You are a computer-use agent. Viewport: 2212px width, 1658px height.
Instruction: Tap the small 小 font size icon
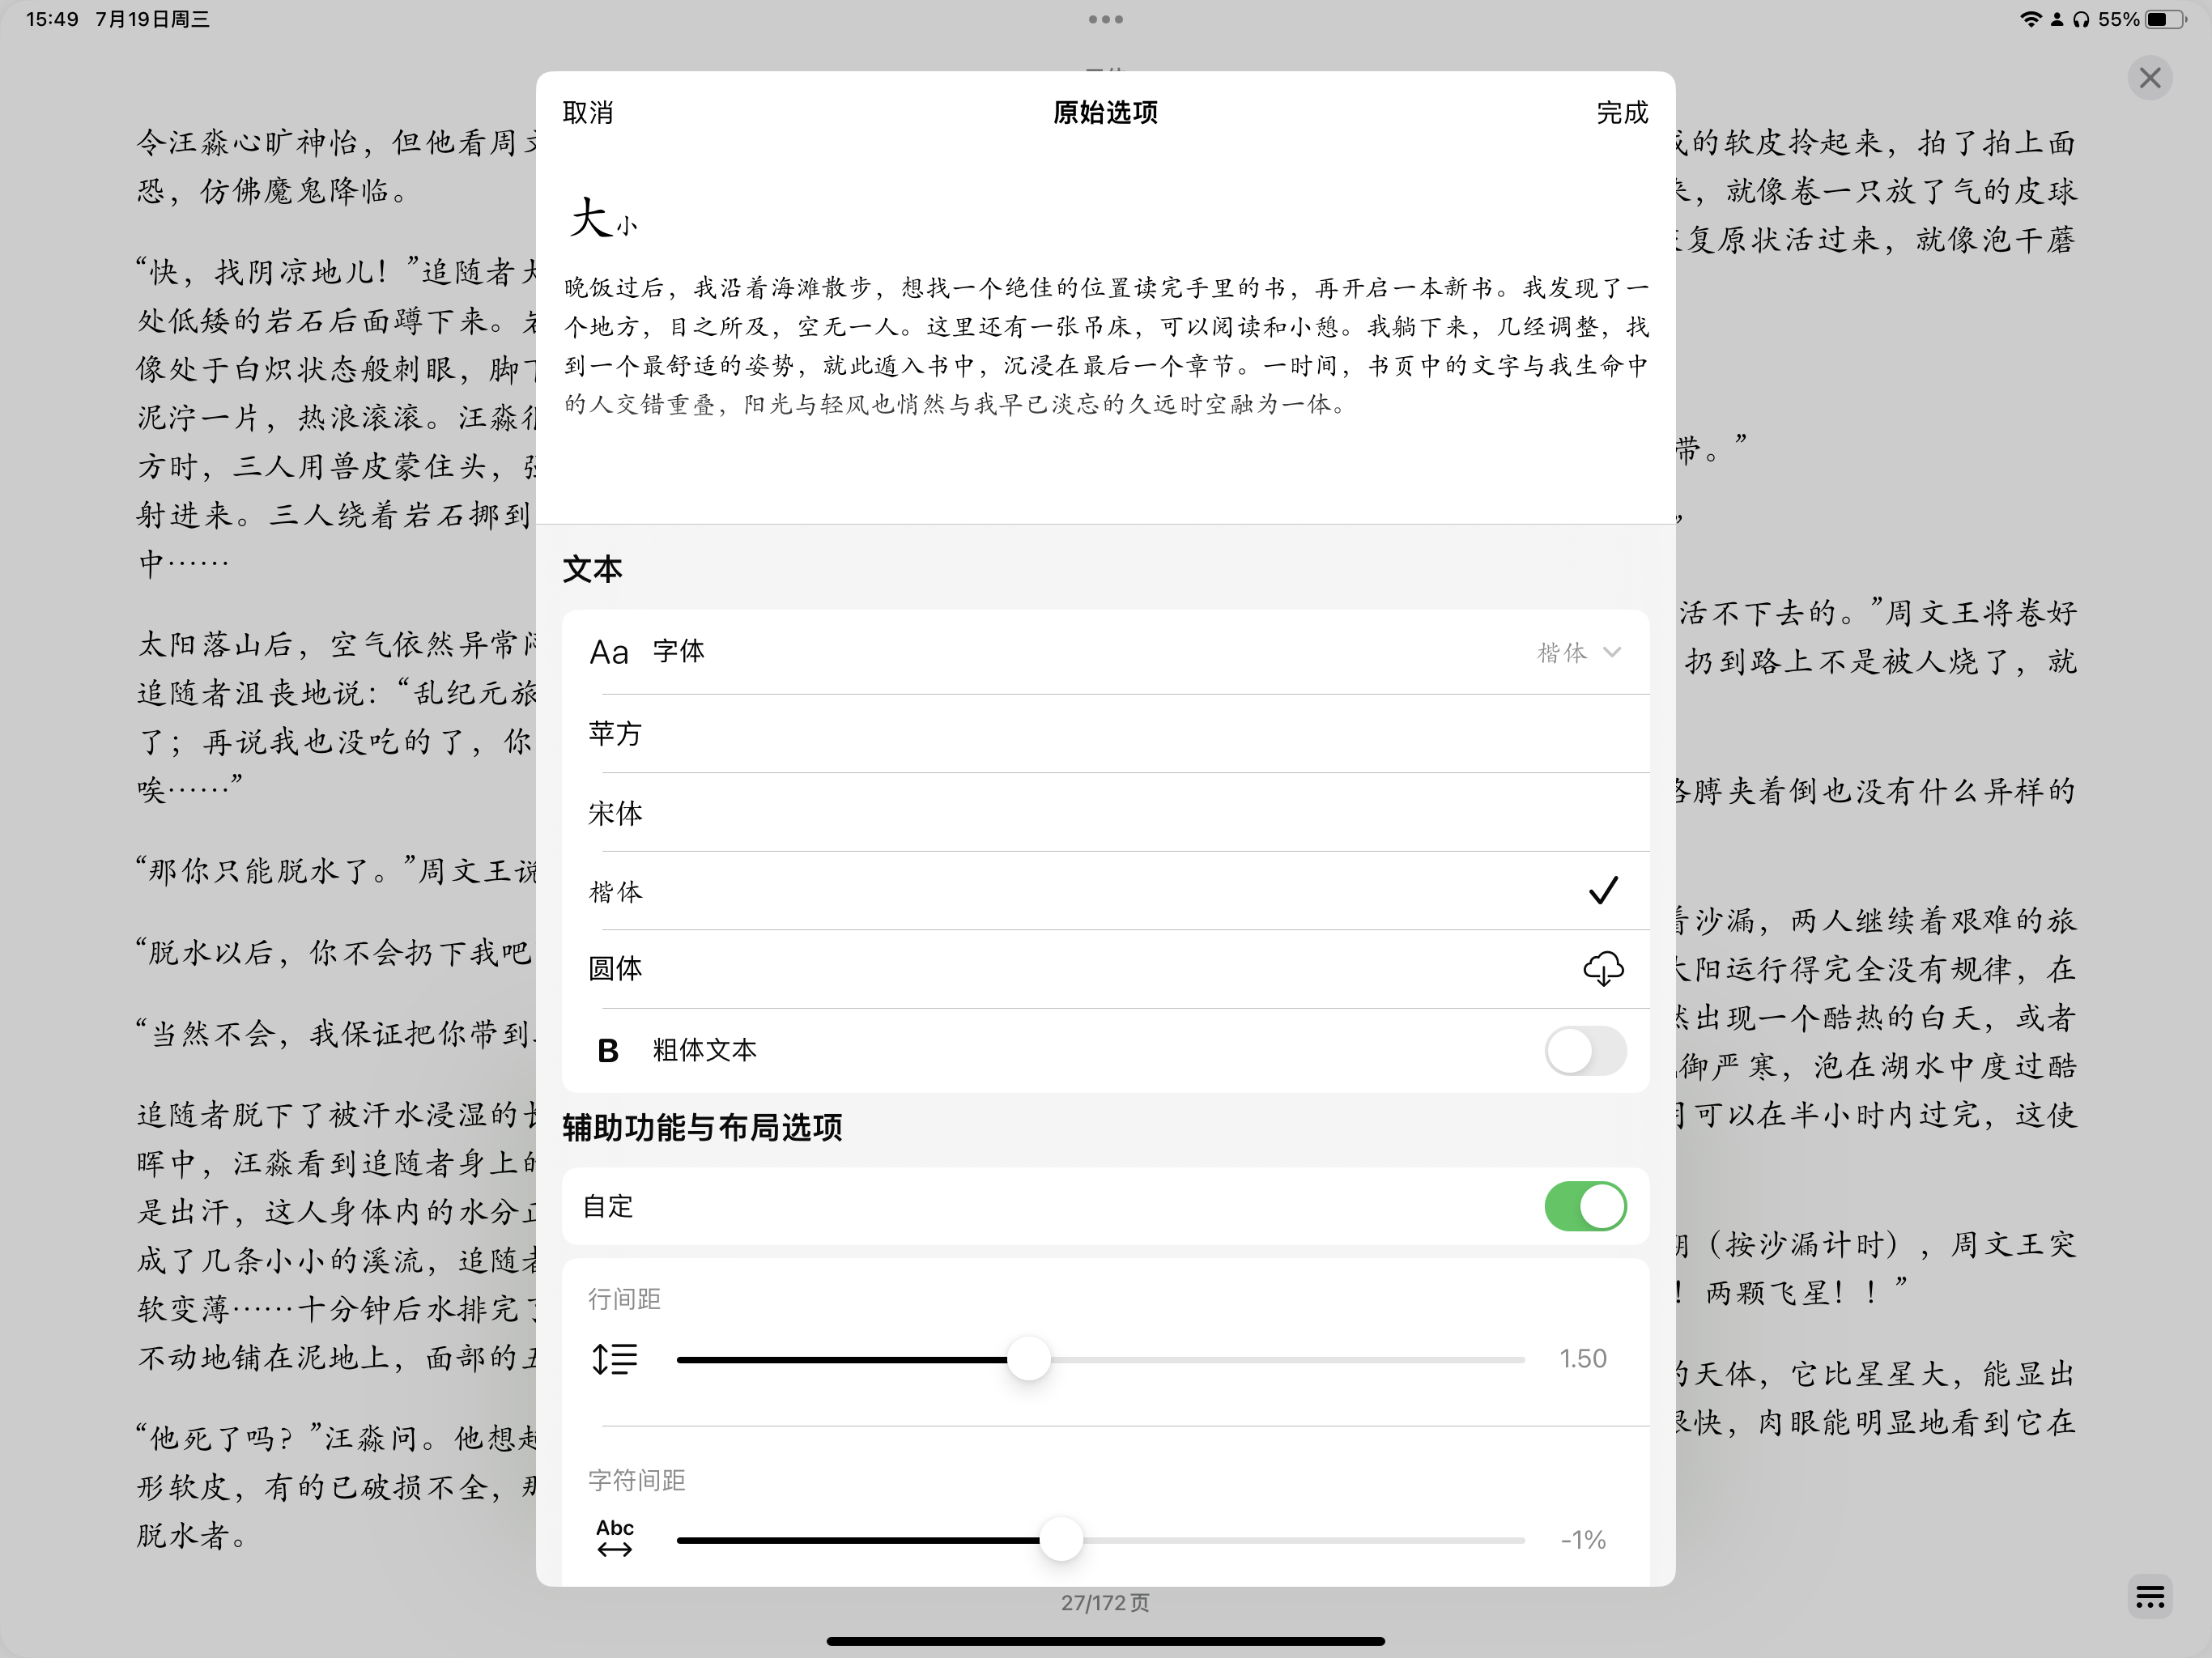(627, 227)
